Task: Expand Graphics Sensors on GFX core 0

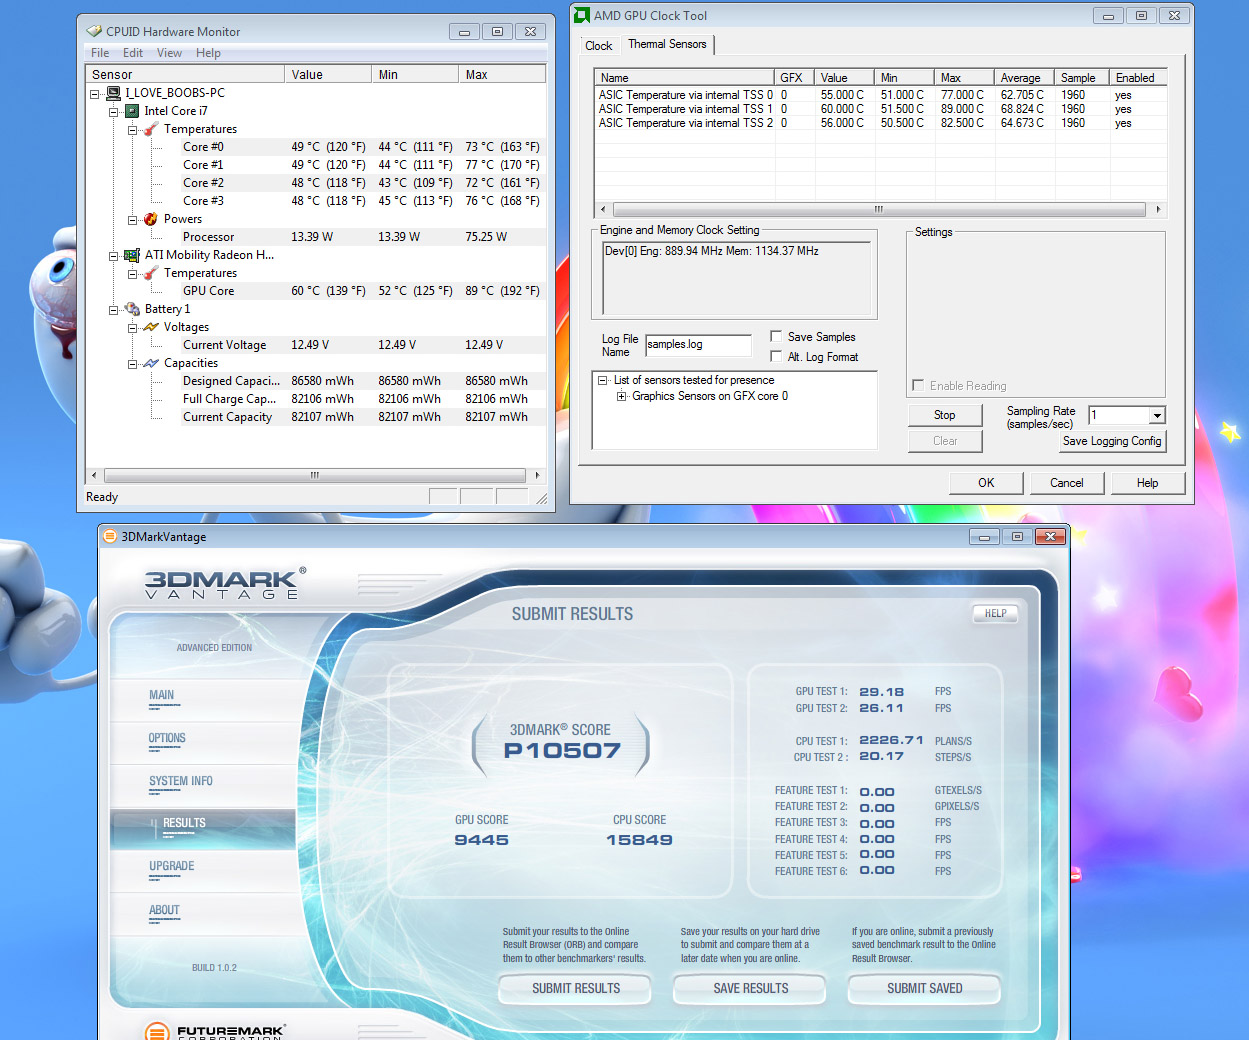Action: point(622,396)
